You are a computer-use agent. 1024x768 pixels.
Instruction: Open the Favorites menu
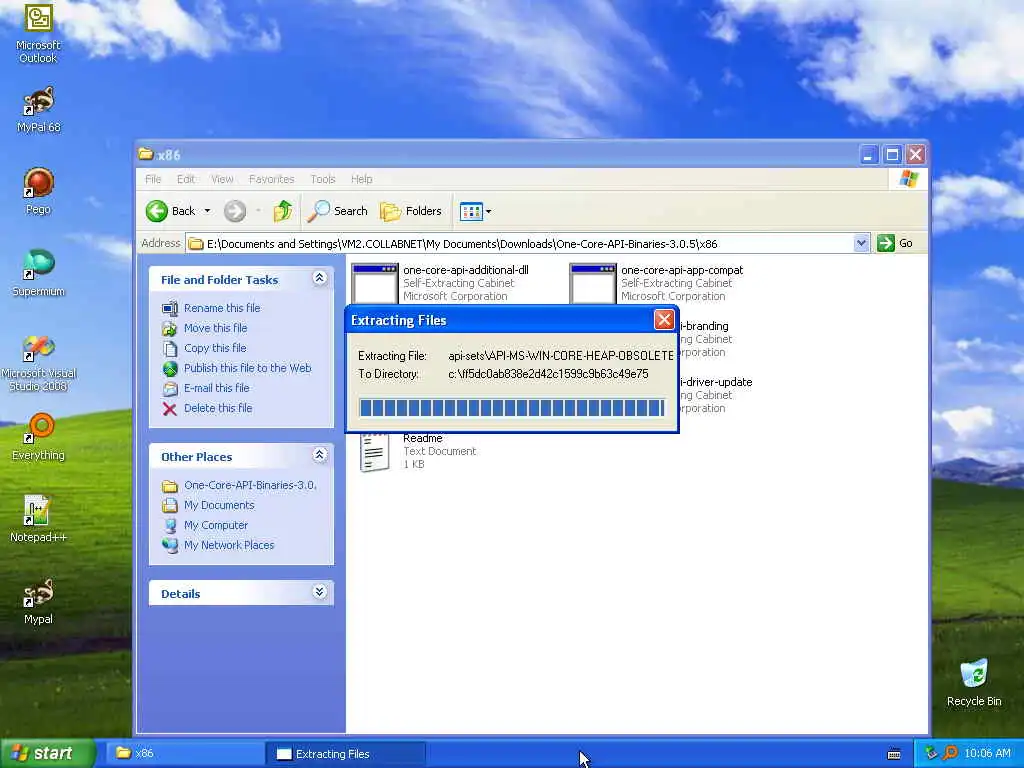click(x=272, y=179)
